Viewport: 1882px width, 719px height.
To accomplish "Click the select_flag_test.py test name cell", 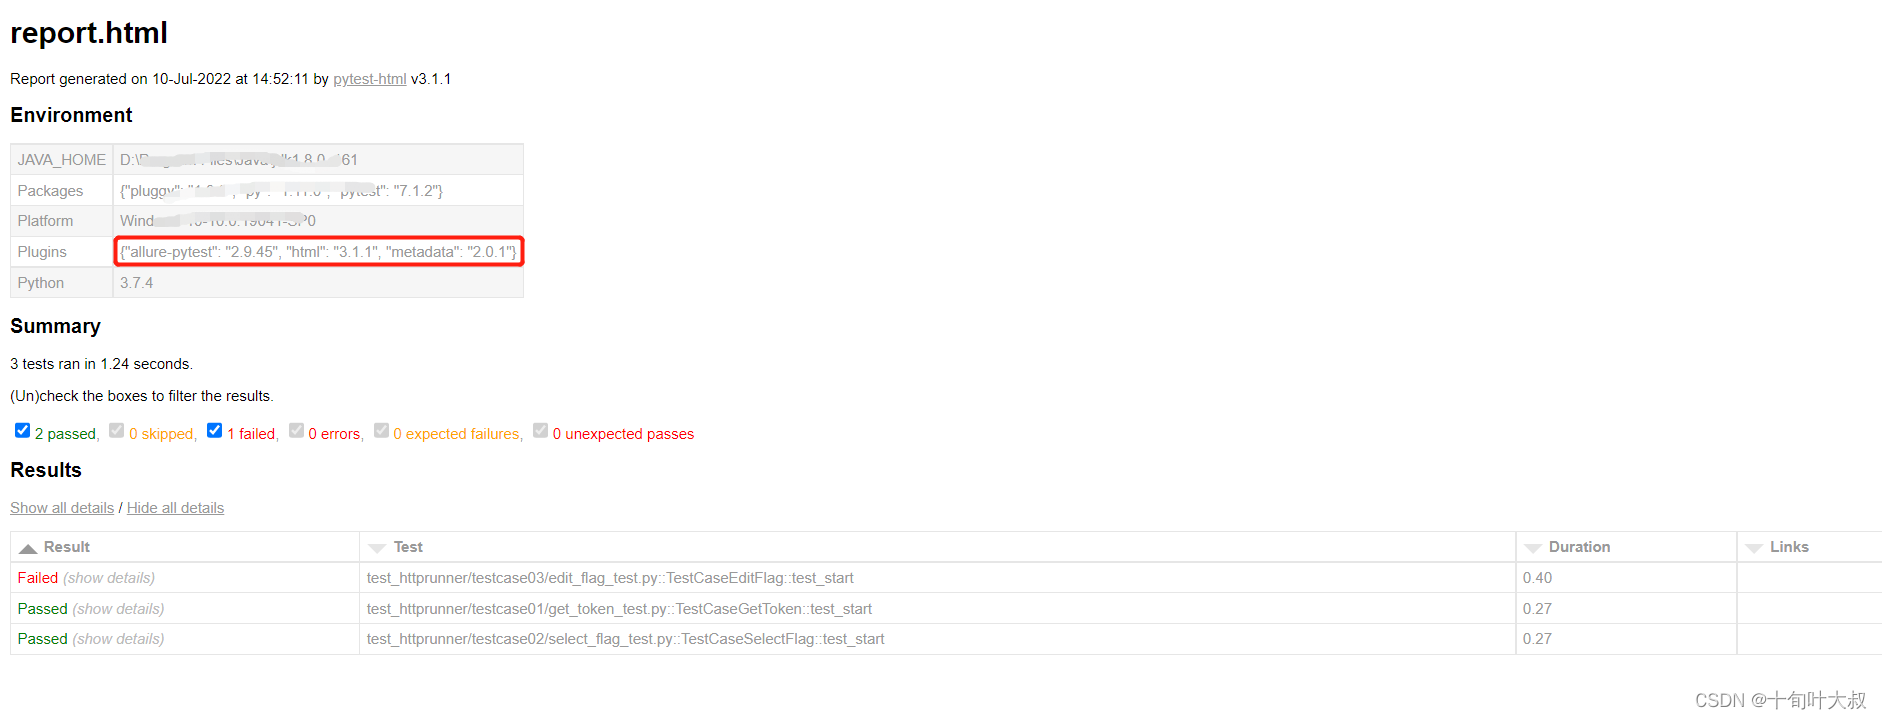I will point(937,639).
